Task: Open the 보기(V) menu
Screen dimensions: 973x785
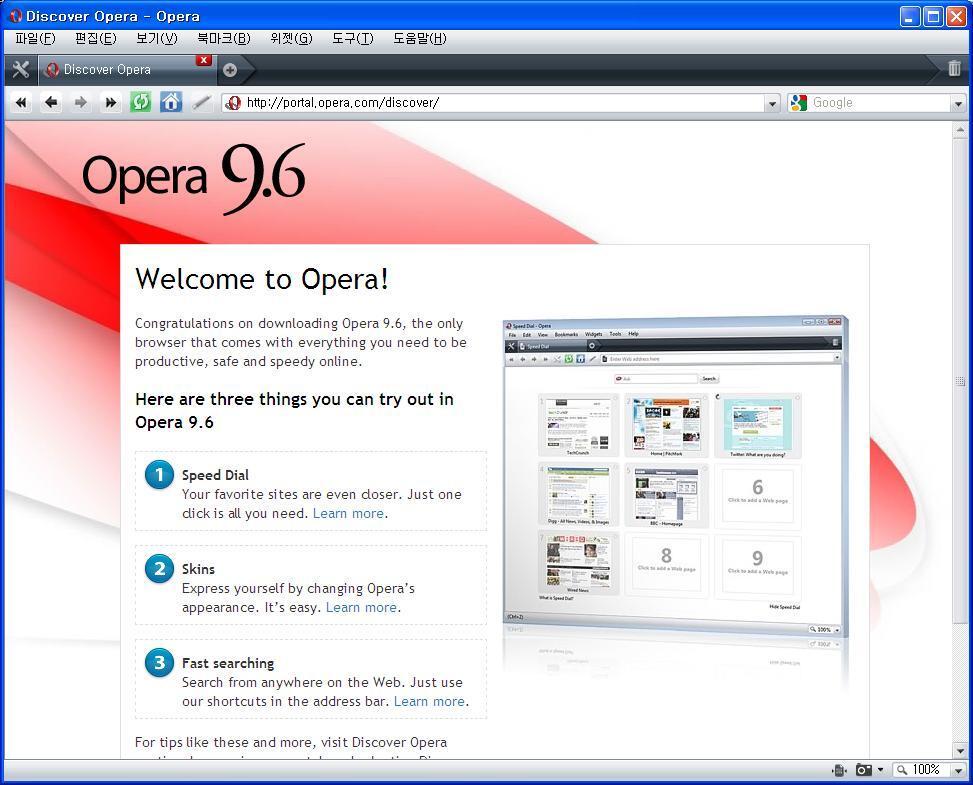Action: (x=157, y=38)
